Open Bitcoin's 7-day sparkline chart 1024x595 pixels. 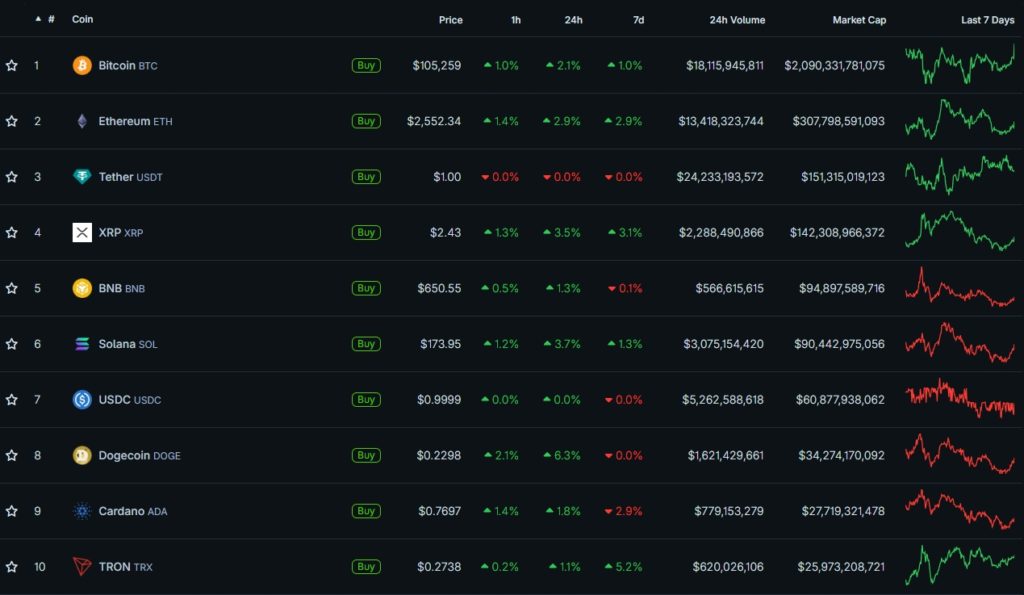[x=959, y=64]
